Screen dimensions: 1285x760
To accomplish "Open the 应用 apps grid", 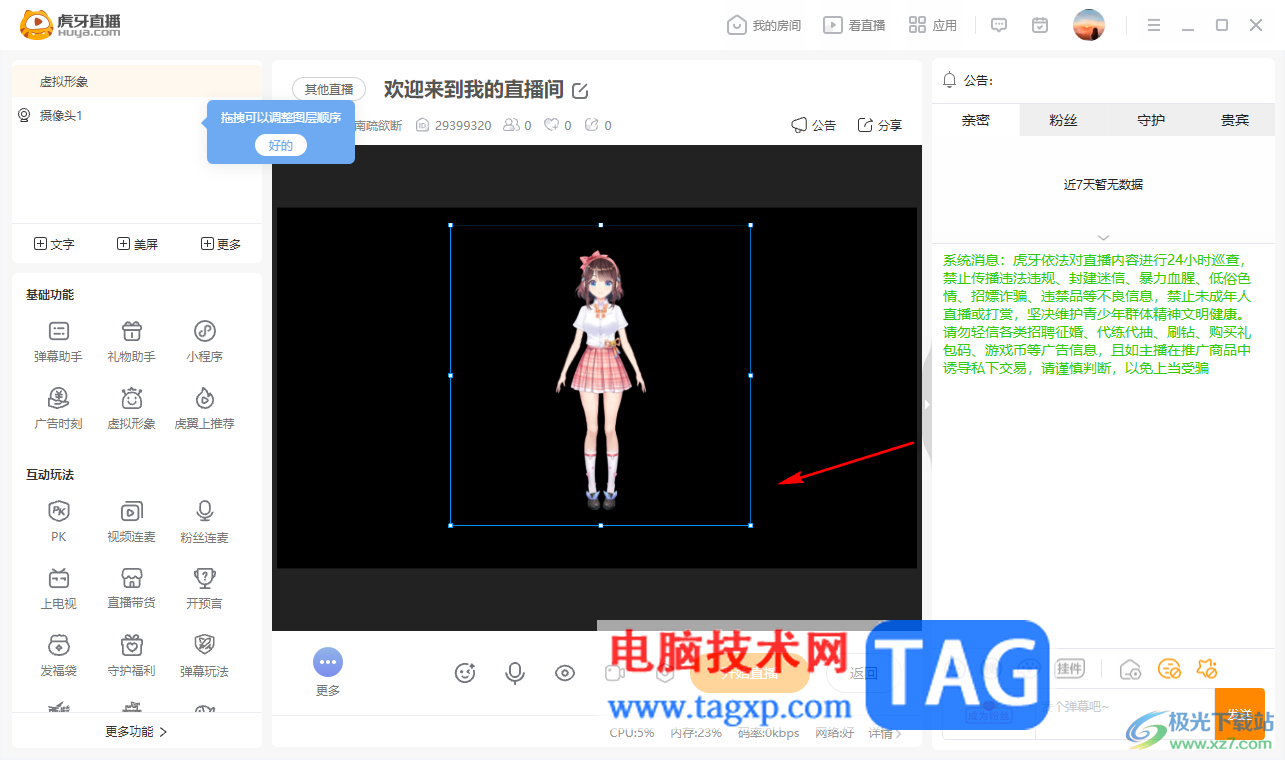I will click(933, 25).
